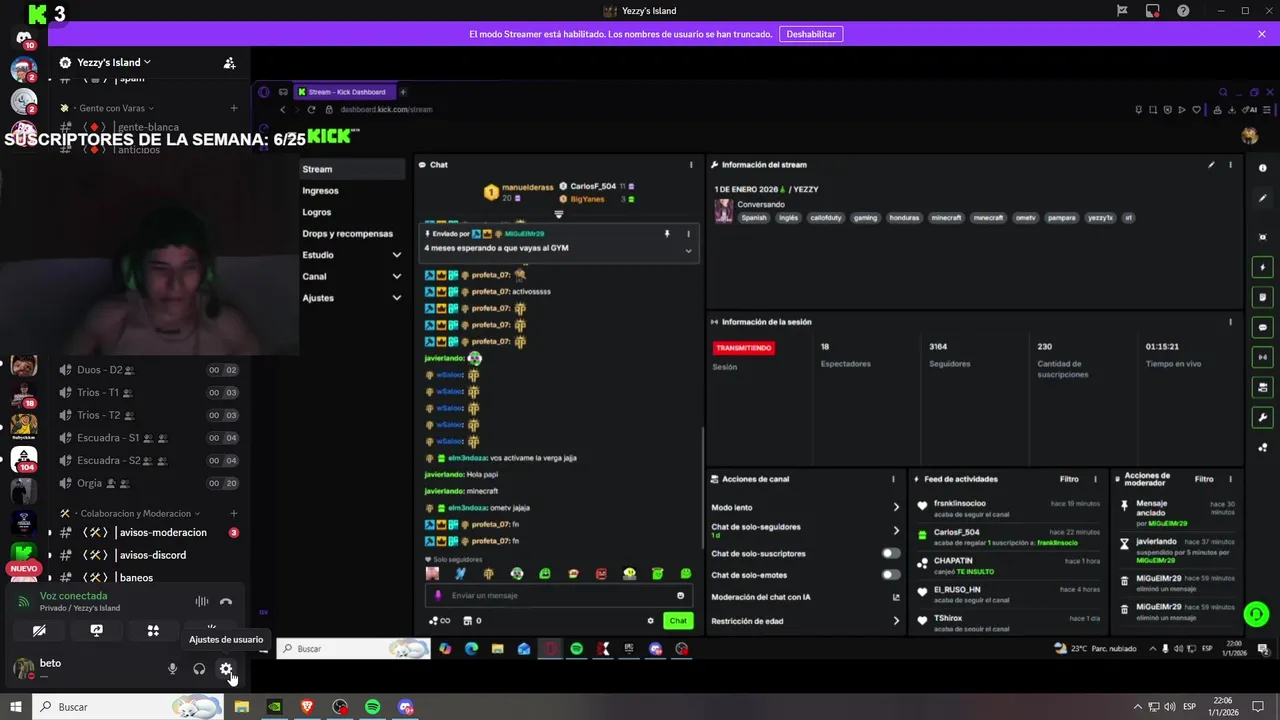Join the Escuadra - S2 voice channel
The image size is (1280, 720).
point(148,461)
